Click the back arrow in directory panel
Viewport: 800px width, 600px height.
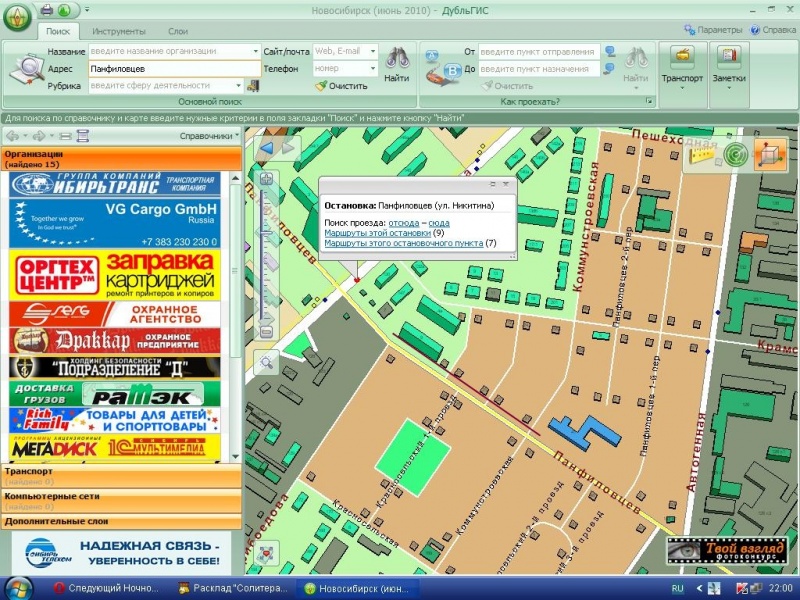(x=12, y=136)
